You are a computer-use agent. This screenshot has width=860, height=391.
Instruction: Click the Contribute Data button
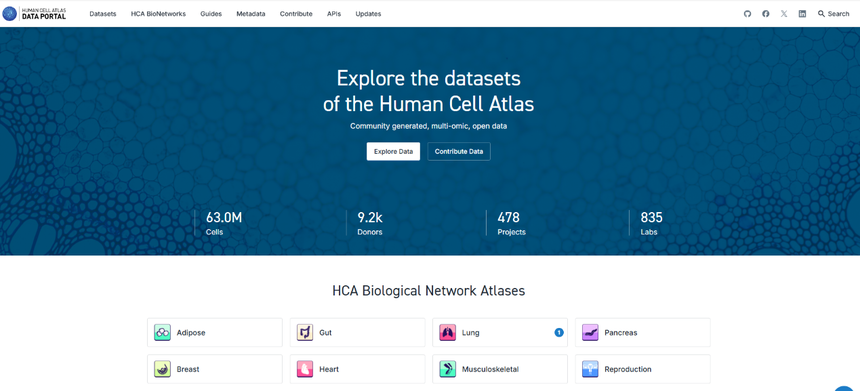click(459, 151)
